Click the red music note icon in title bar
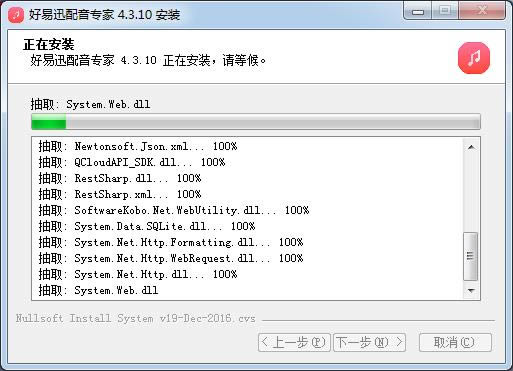 click(16, 15)
